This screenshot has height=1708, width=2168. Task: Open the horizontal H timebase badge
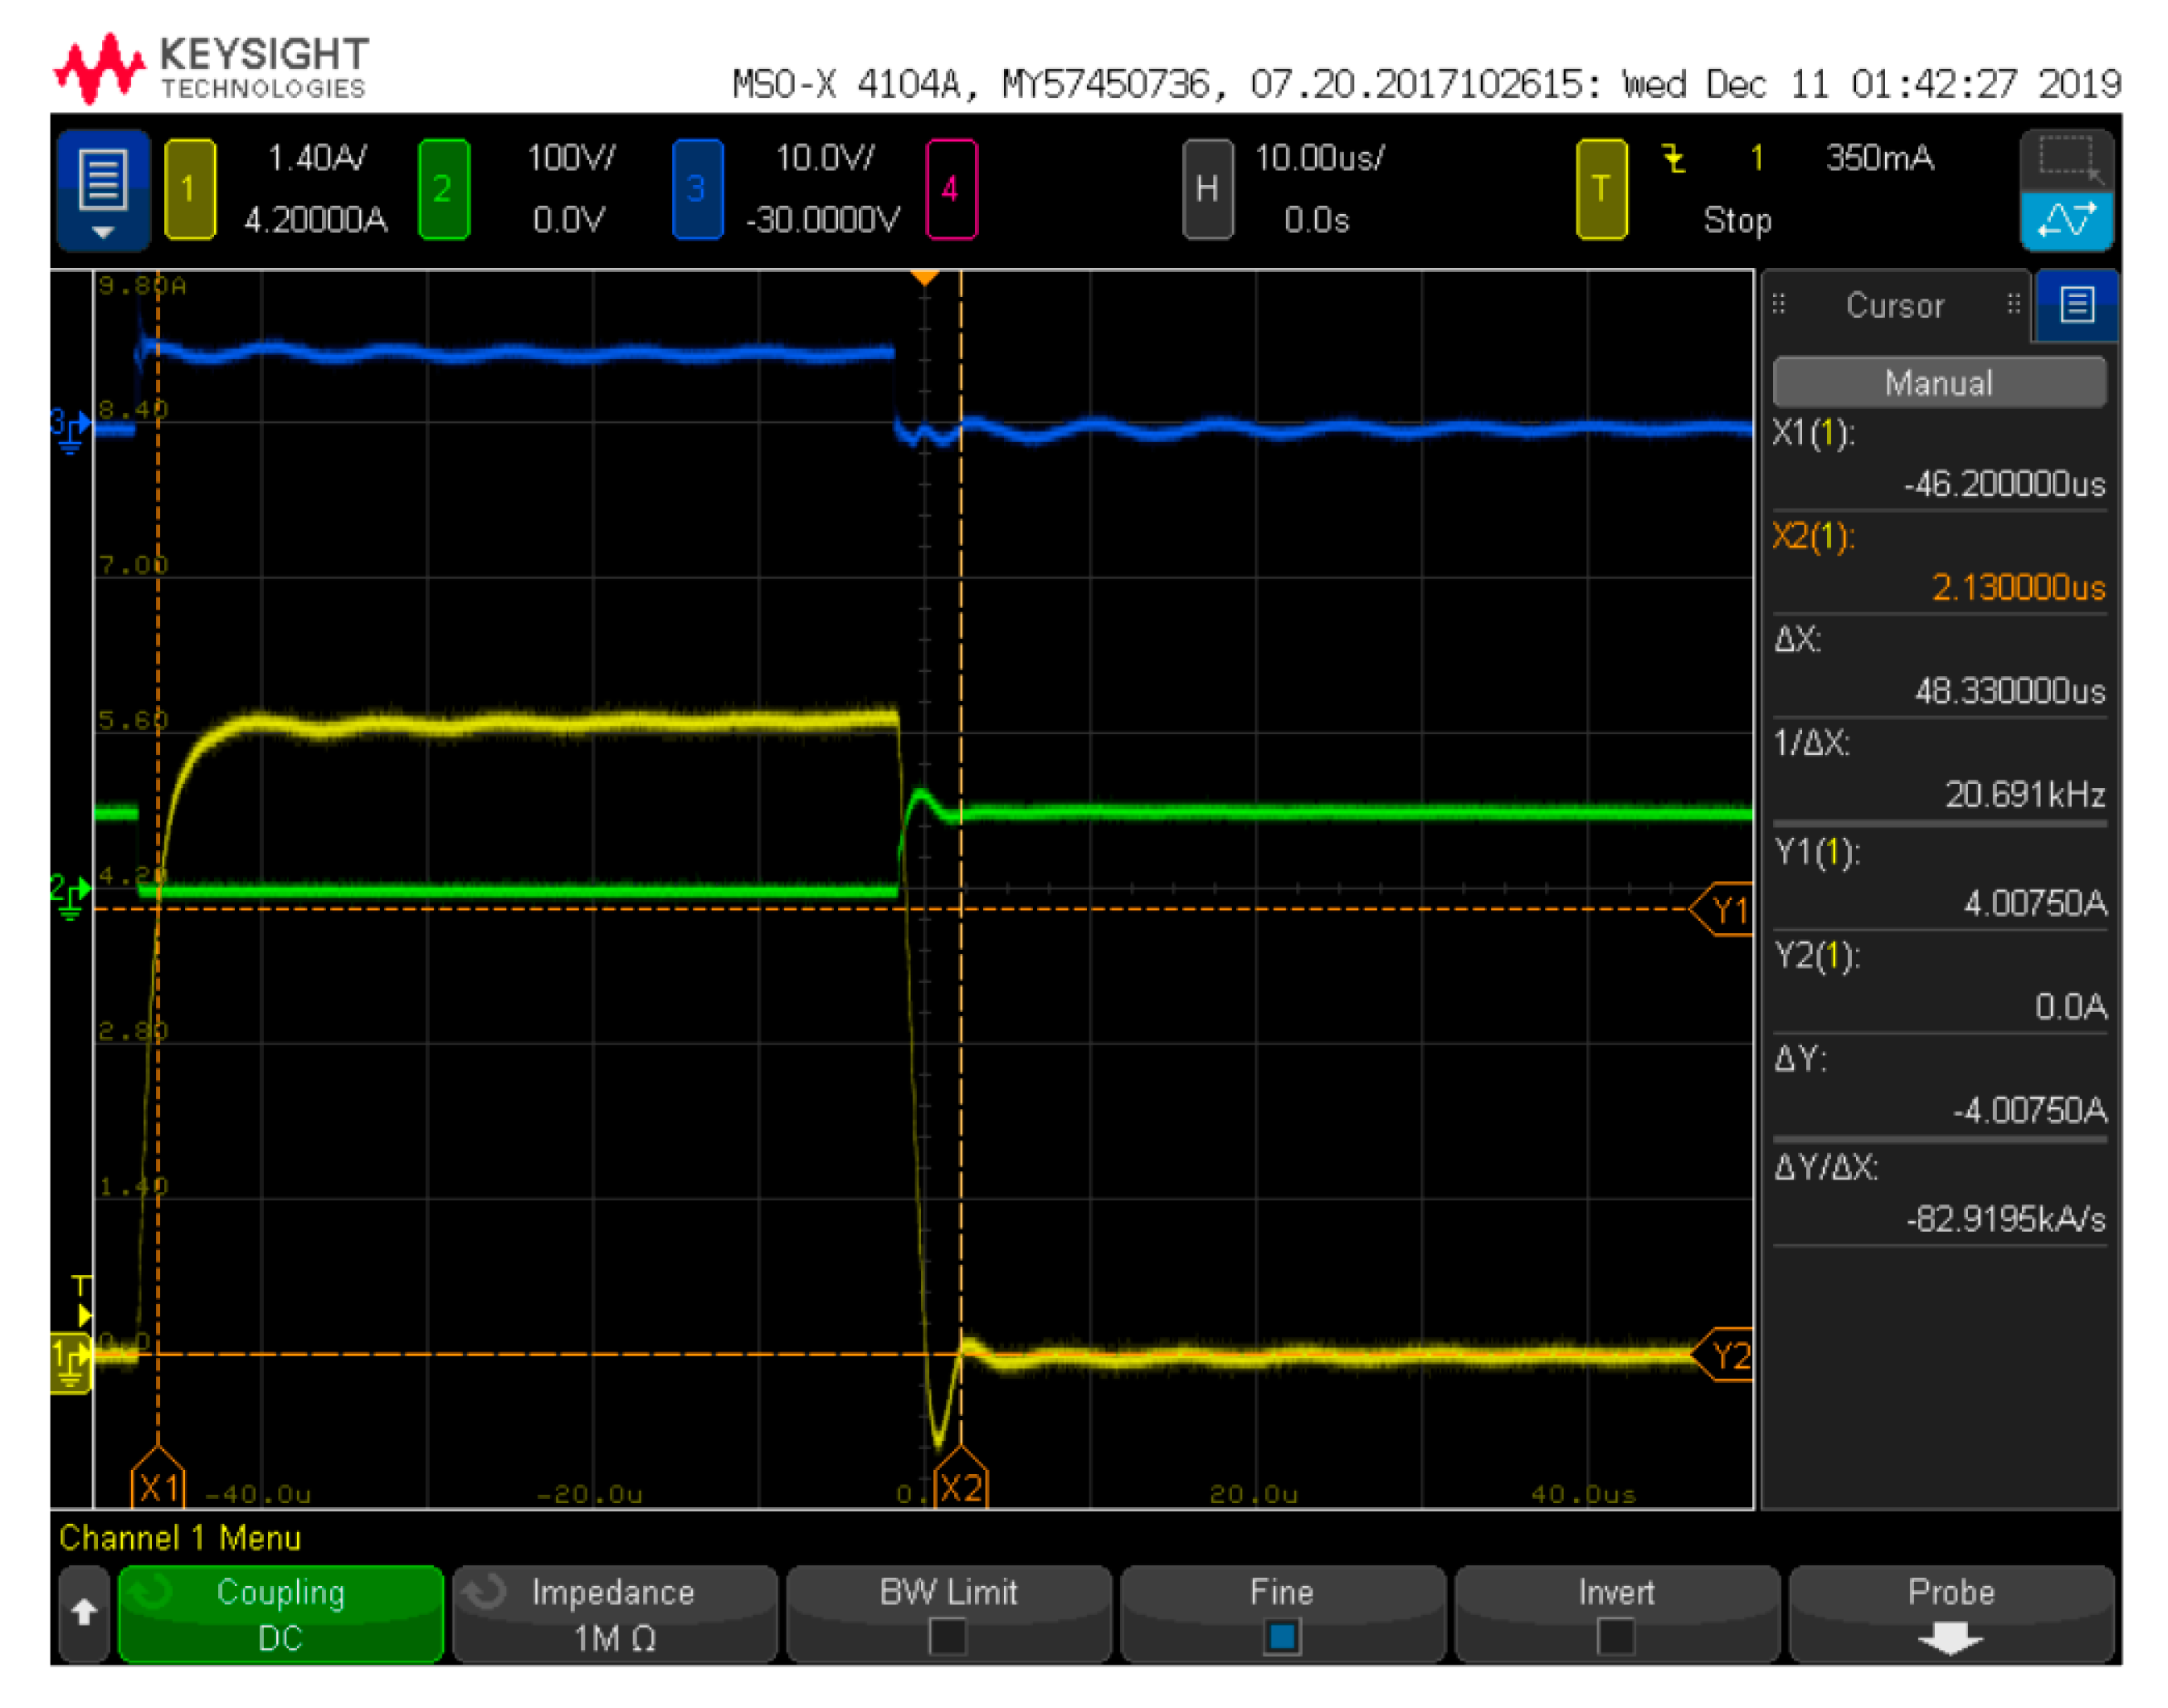[x=1206, y=188]
